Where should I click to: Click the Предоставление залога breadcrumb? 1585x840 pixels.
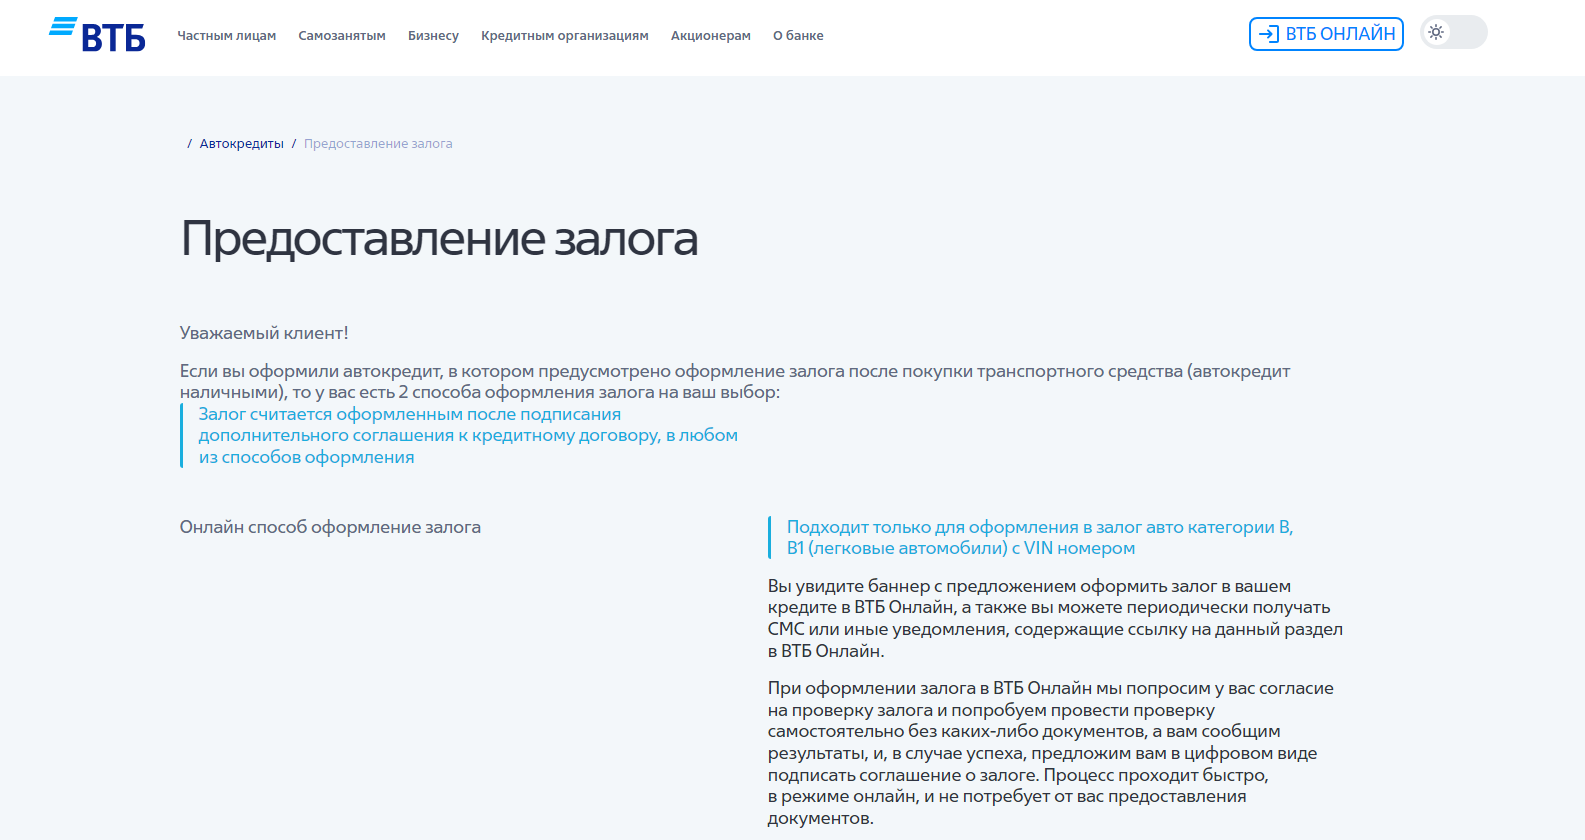tap(378, 144)
